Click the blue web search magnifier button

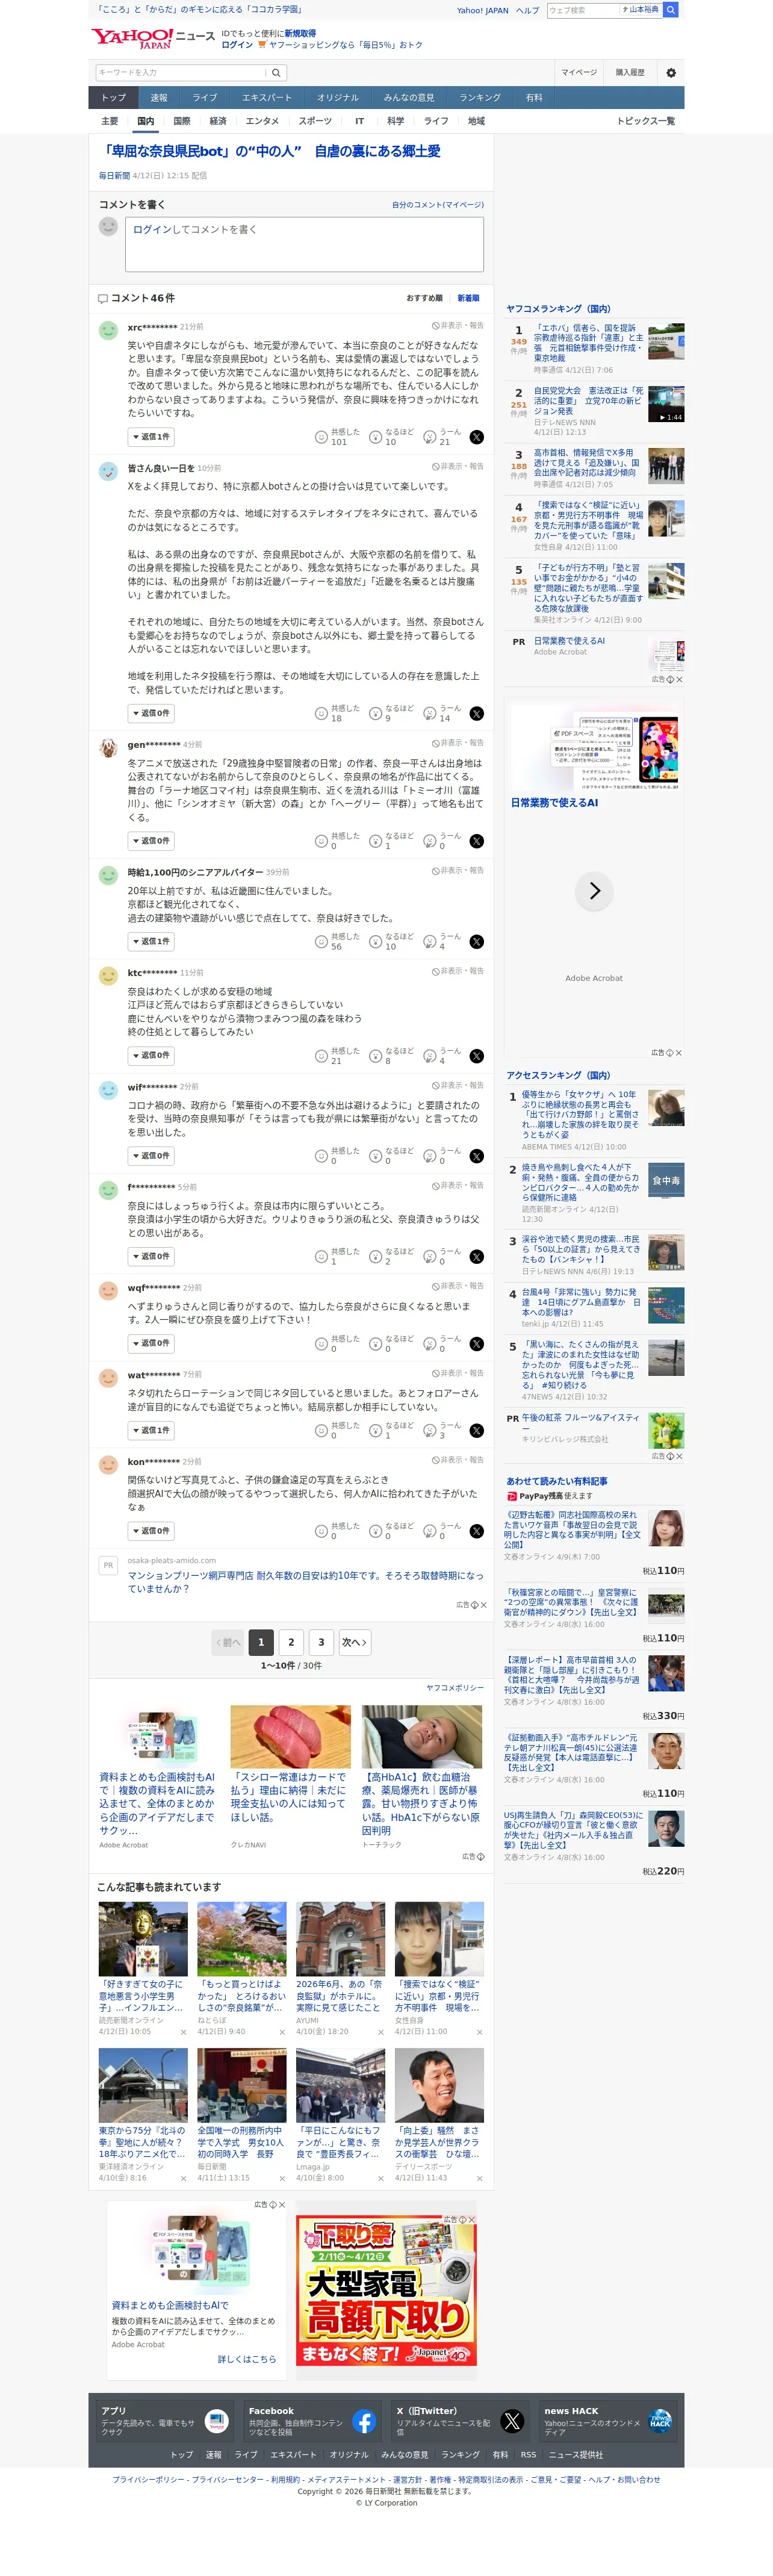click(671, 10)
